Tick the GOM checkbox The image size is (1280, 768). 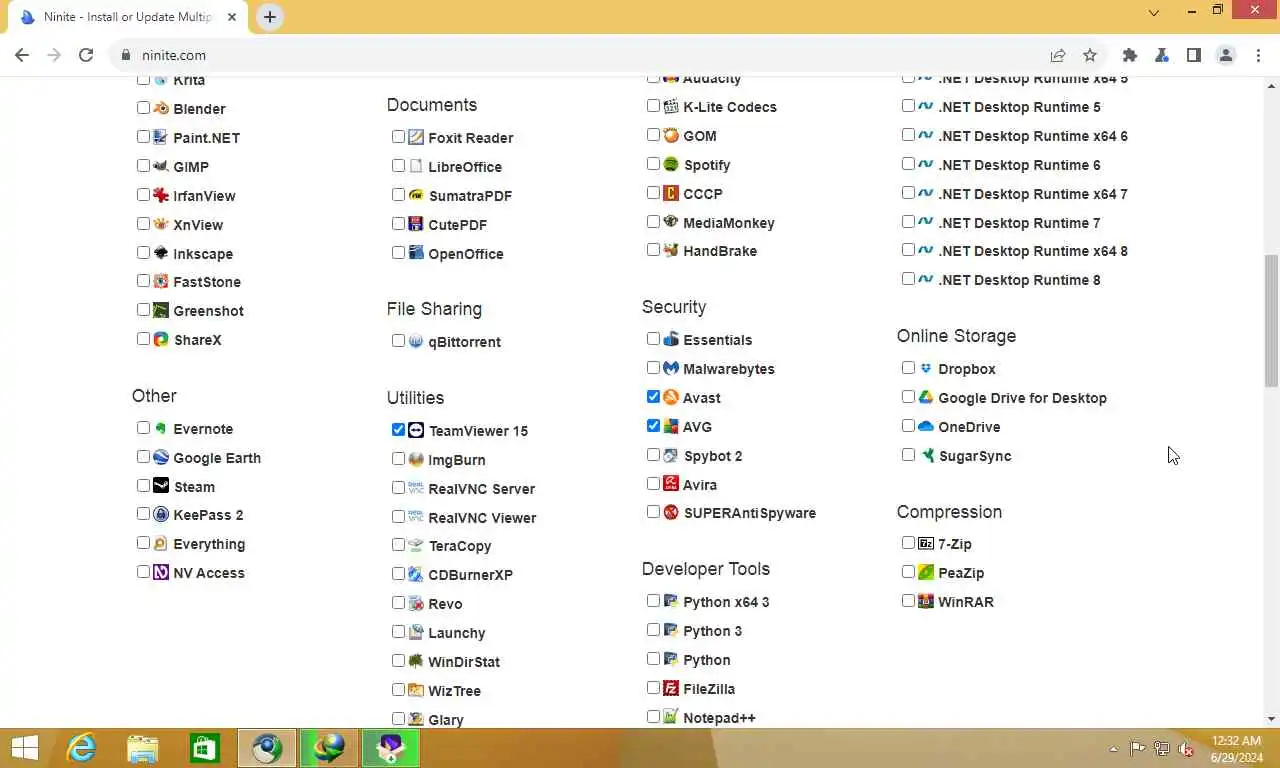[653, 135]
